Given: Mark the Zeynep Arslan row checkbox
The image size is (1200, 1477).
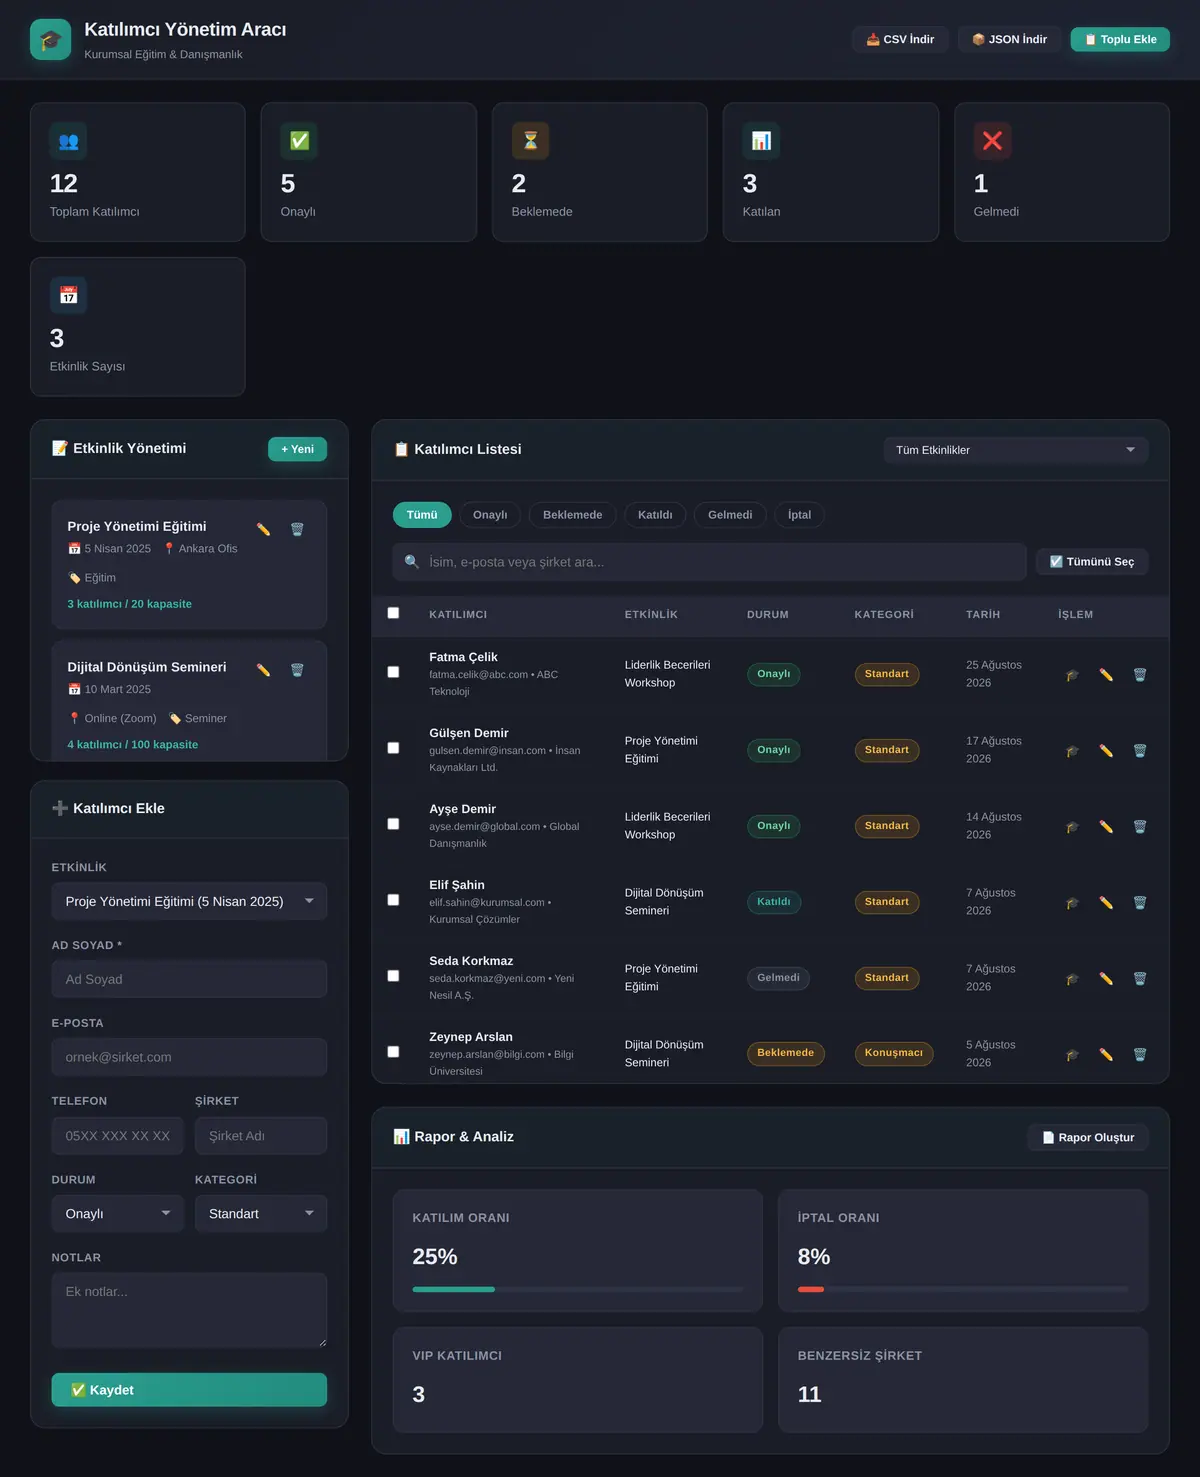Looking at the screenshot, I should tap(393, 1052).
